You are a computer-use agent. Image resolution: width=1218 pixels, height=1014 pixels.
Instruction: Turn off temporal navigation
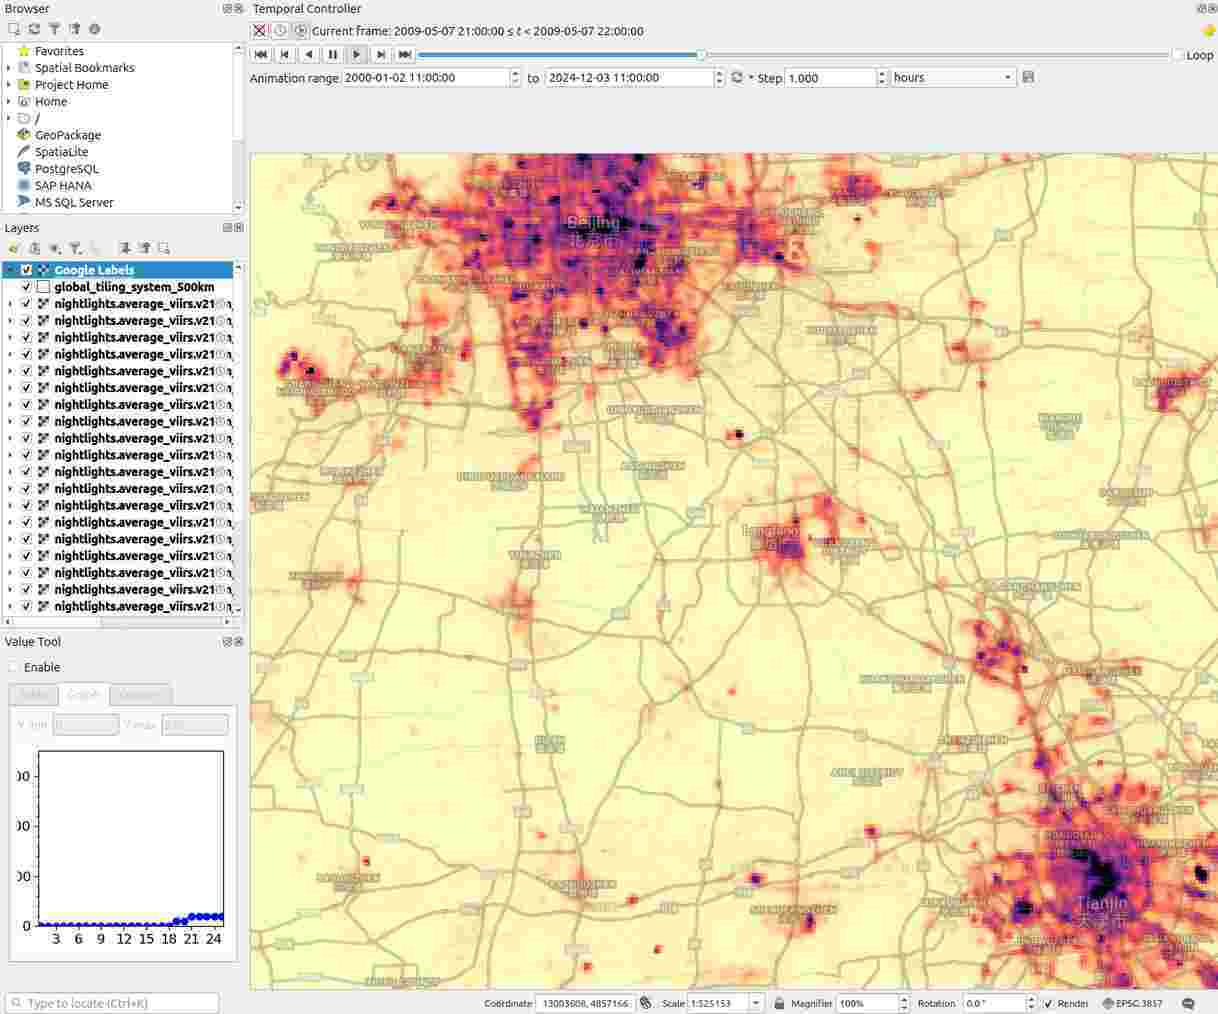coord(260,31)
